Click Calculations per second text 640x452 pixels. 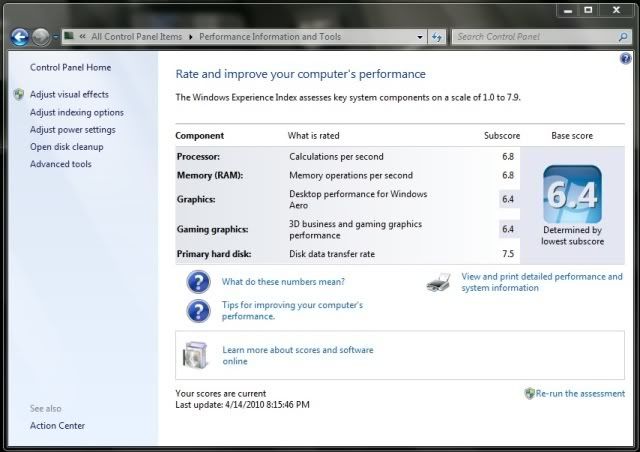(336, 157)
